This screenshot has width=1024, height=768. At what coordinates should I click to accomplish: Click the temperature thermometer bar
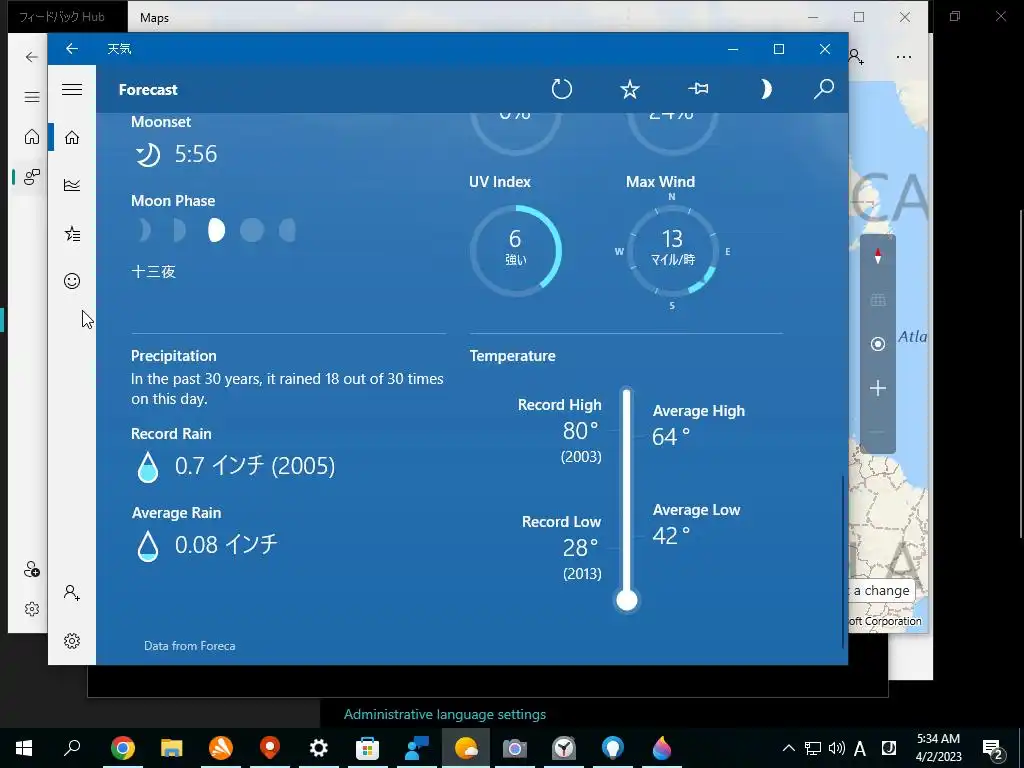(627, 500)
